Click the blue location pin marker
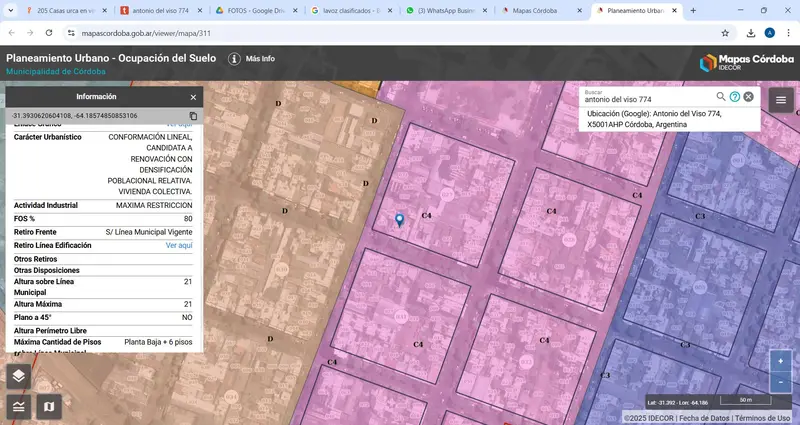 point(400,219)
